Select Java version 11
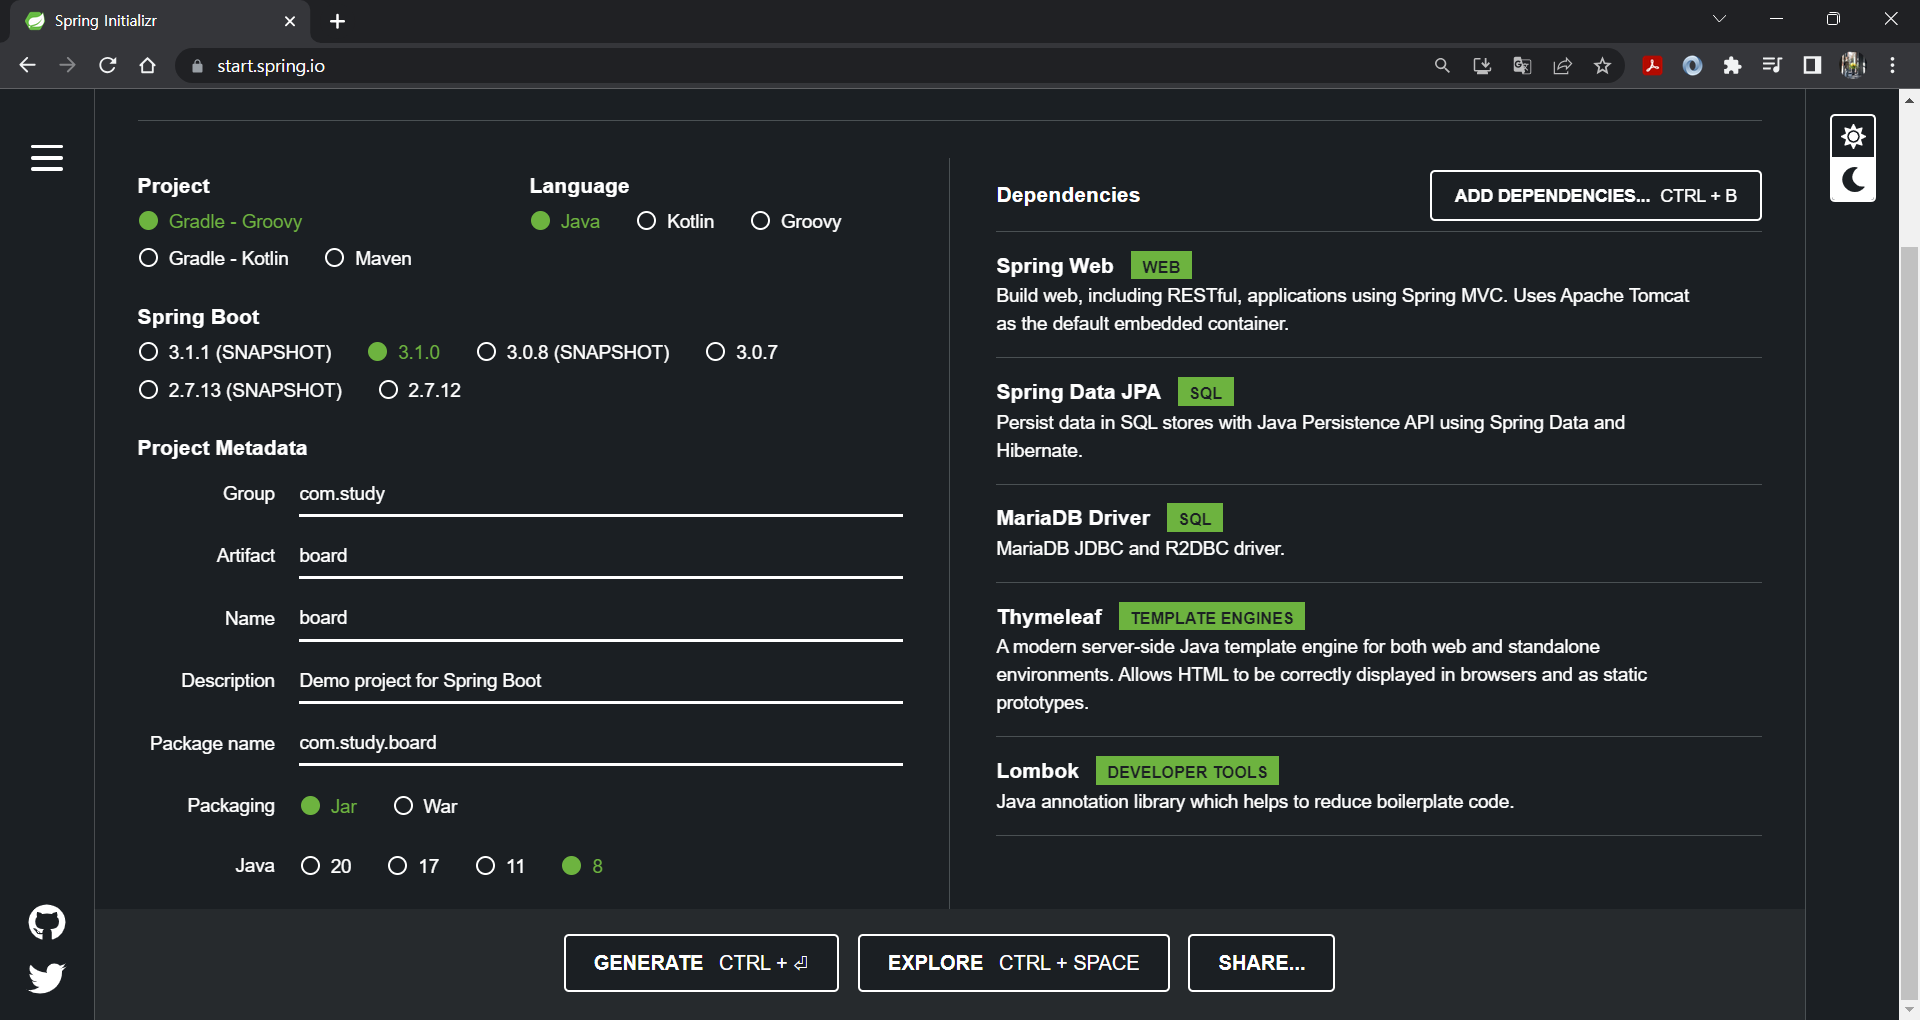Viewport: 1920px width, 1020px height. (500, 866)
